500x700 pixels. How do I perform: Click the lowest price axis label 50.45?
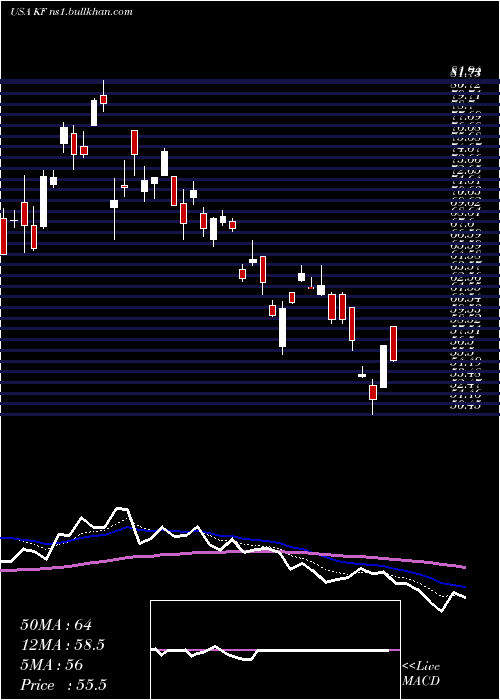click(465, 405)
